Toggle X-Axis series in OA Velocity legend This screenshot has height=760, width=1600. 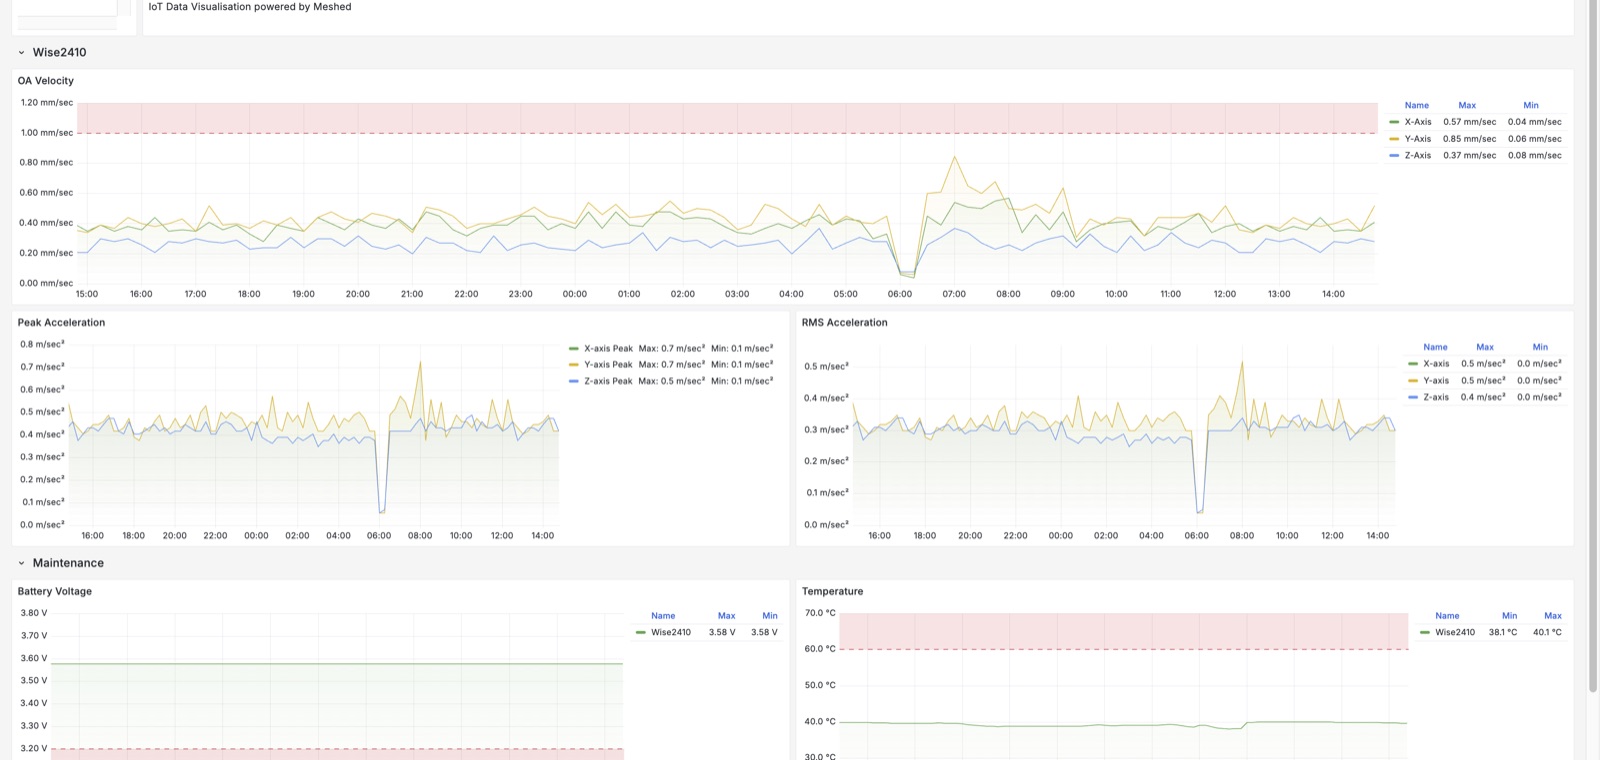1417,122
